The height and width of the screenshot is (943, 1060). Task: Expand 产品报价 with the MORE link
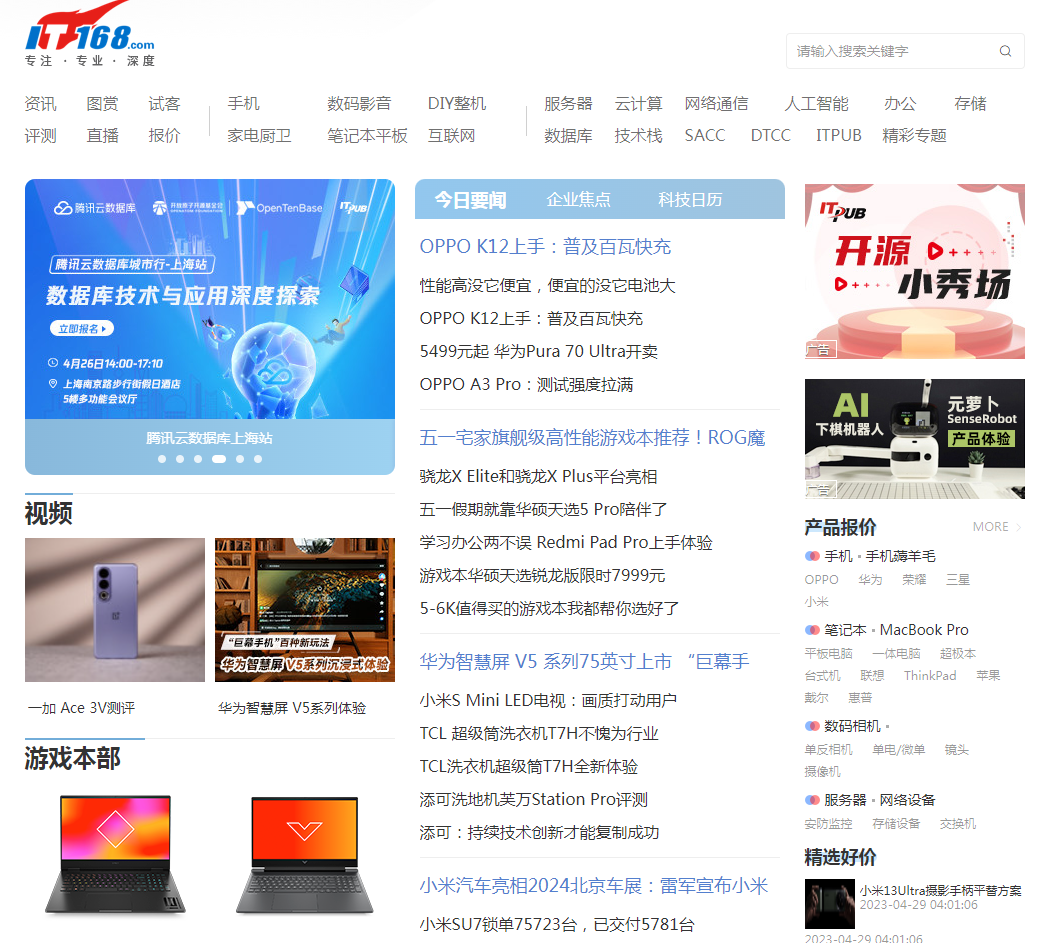[x=996, y=527]
